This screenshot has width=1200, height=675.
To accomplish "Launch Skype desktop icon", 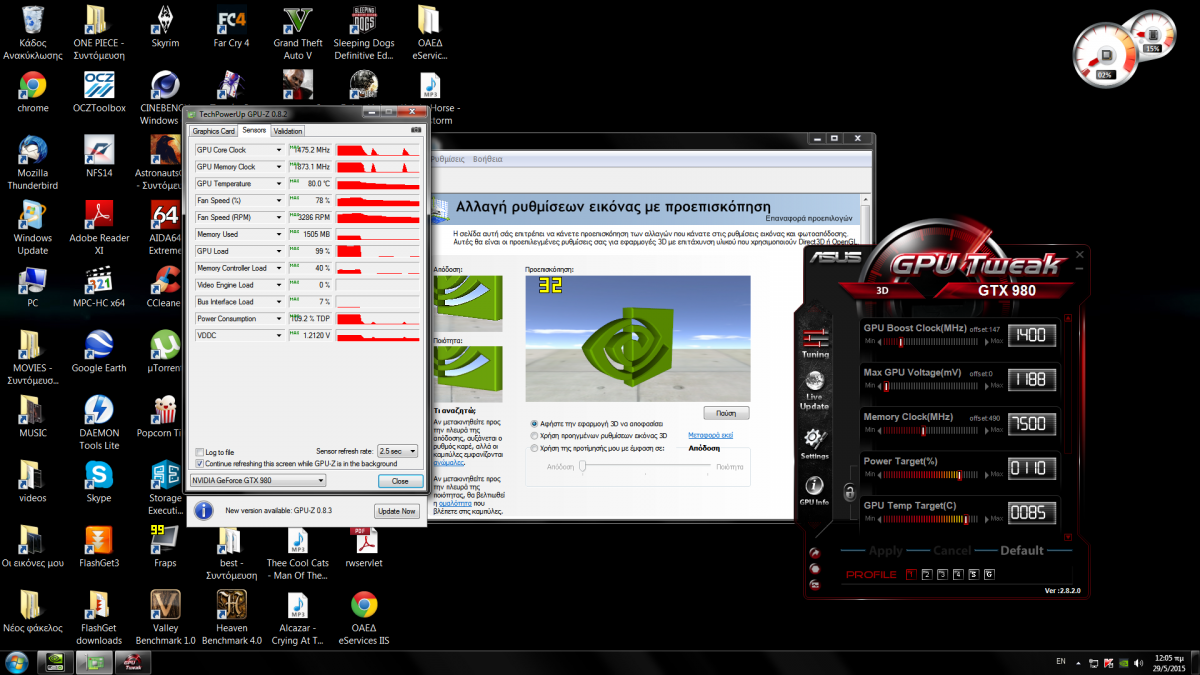I will (99, 480).
